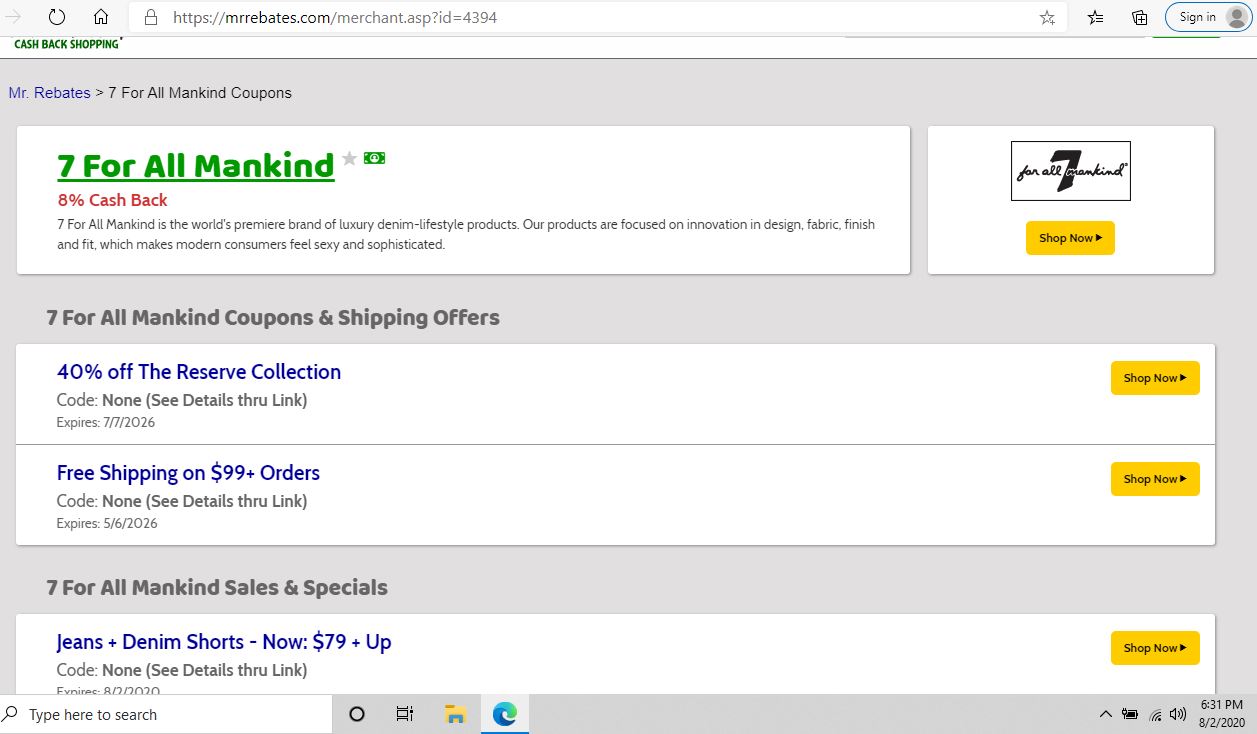The width and height of the screenshot is (1257, 734).
Task: Click Shop Now for Free Shipping offer
Action: click(x=1155, y=479)
